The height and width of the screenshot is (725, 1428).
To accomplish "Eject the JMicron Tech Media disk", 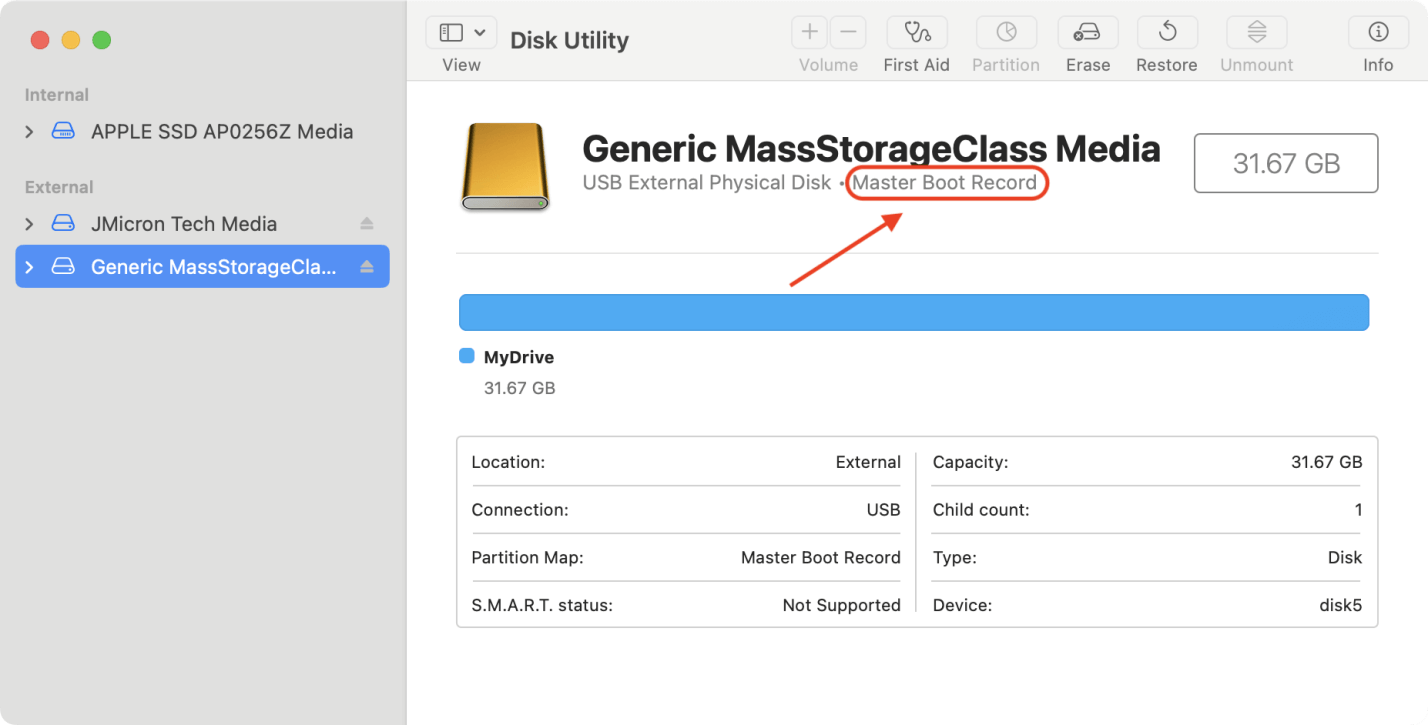I will (x=367, y=224).
